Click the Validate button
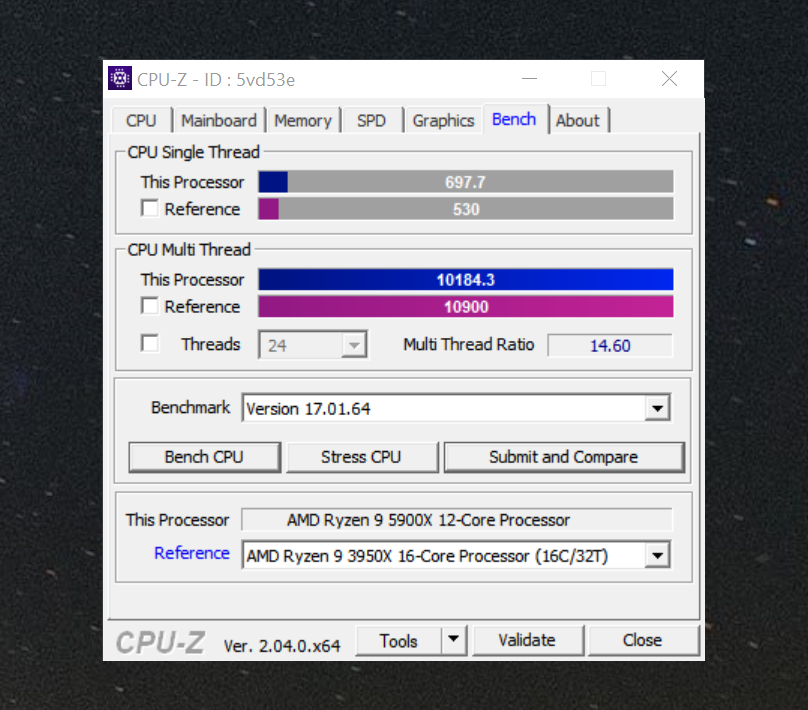This screenshot has height=710, width=808. pos(527,640)
